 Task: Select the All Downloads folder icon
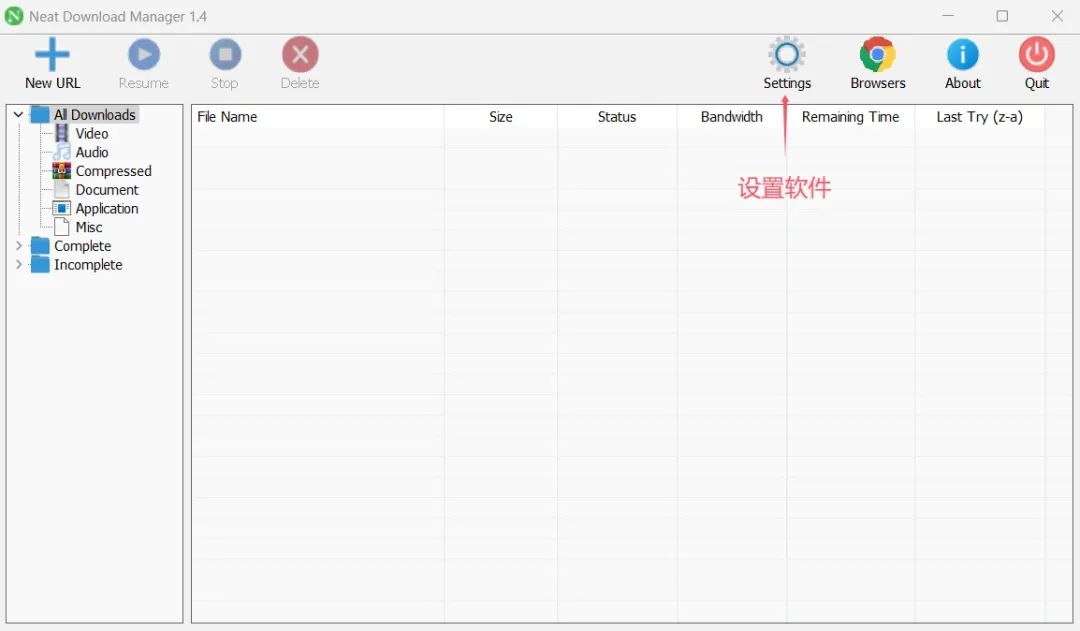click(x=40, y=114)
